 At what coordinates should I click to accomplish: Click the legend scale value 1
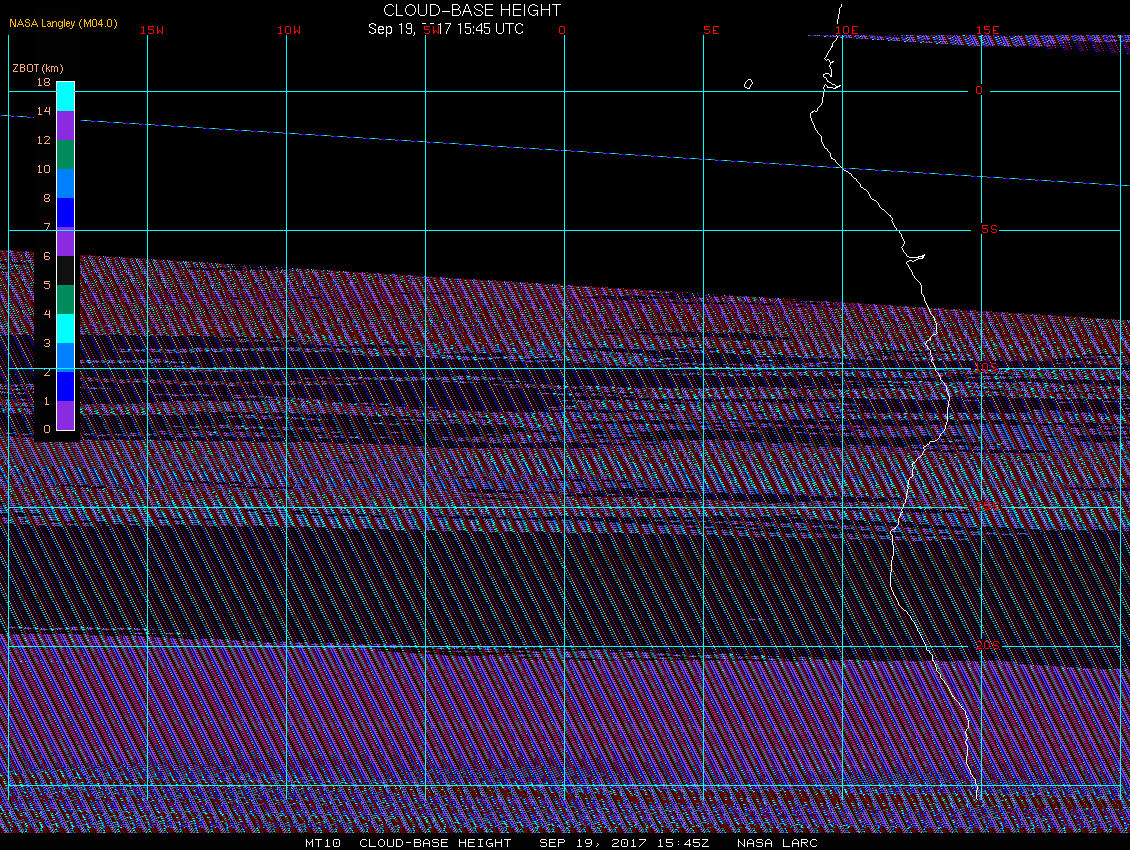pyautogui.click(x=47, y=401)
